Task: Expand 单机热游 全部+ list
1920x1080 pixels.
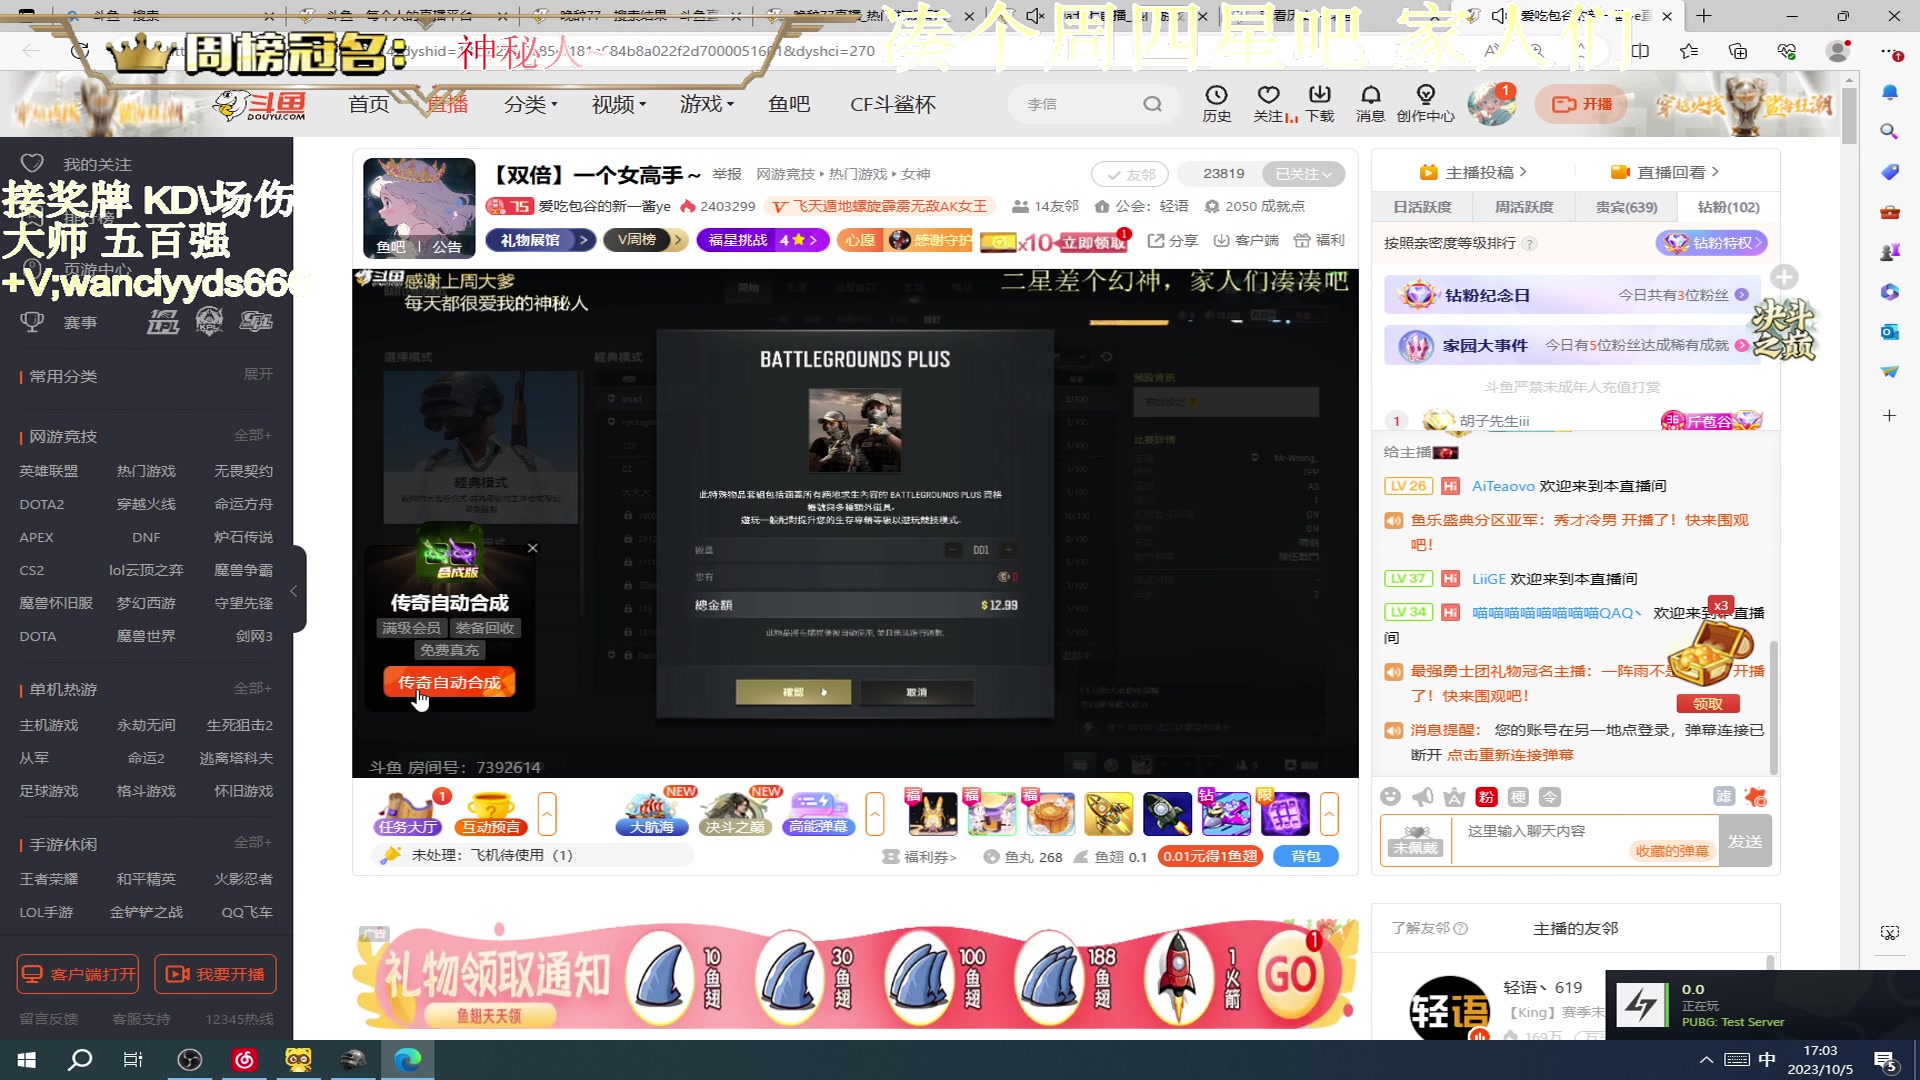Action: pyautogui.click(x=253, y=689)
